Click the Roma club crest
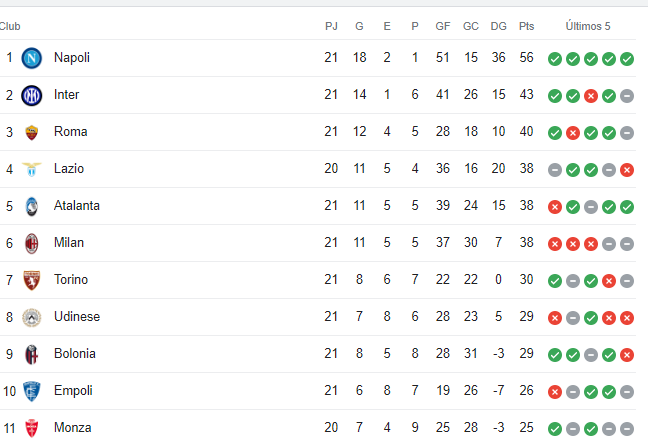The height and width of the screenshot is (445, 648). (31, 132)
